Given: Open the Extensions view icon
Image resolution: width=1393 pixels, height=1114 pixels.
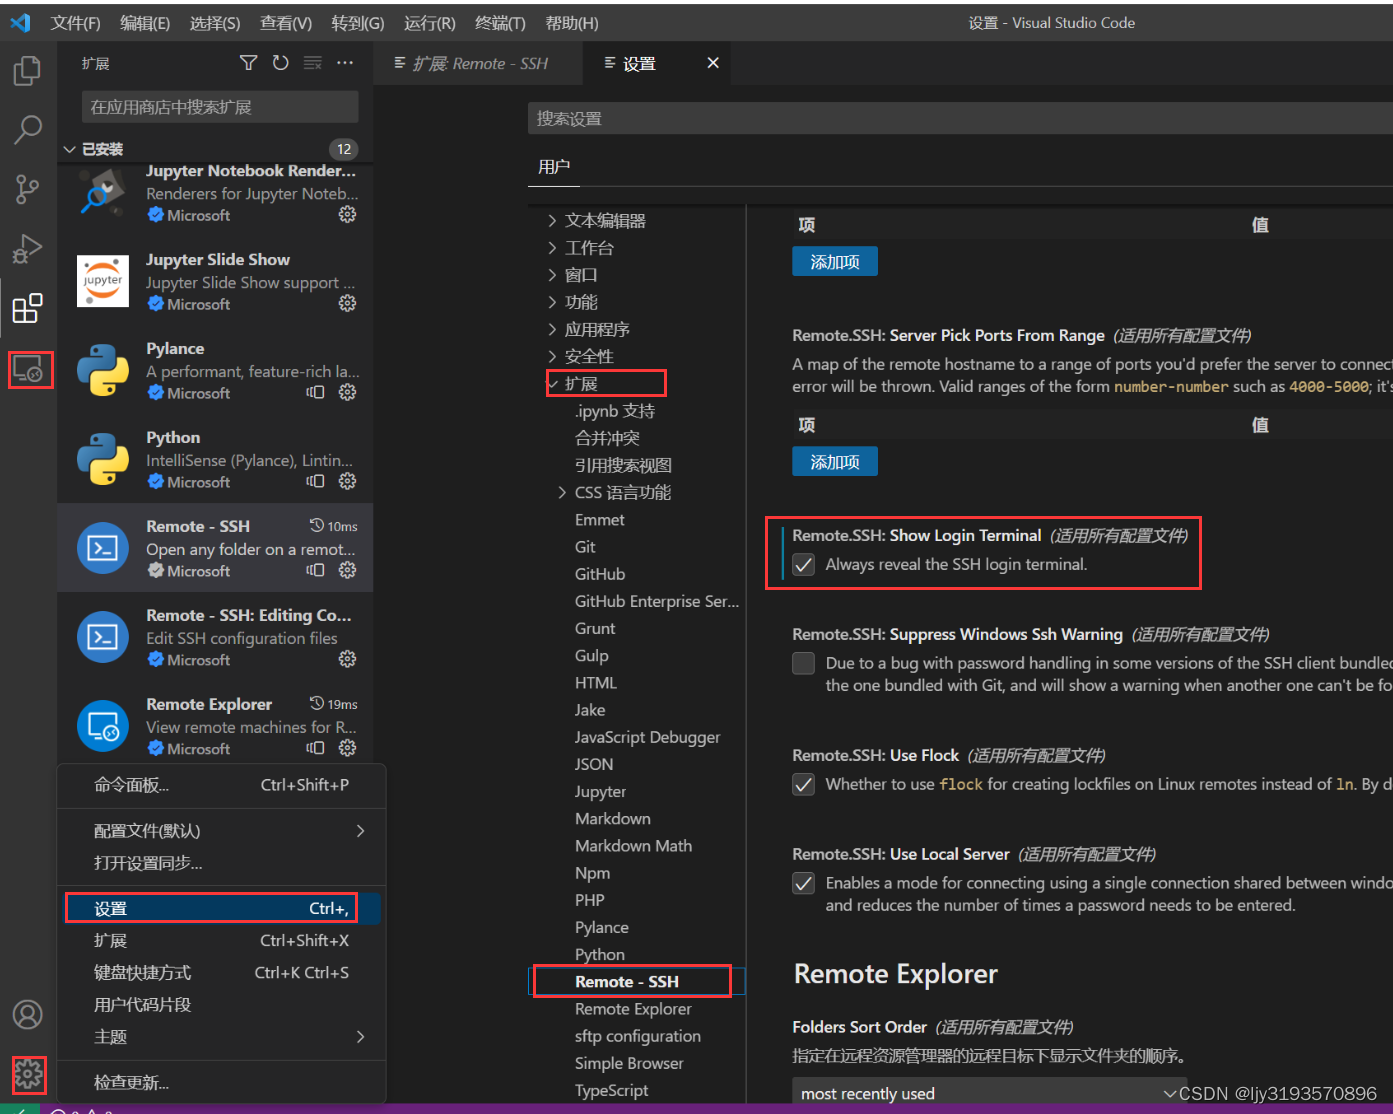Looking at the screenshot, I should pos(27,308).
